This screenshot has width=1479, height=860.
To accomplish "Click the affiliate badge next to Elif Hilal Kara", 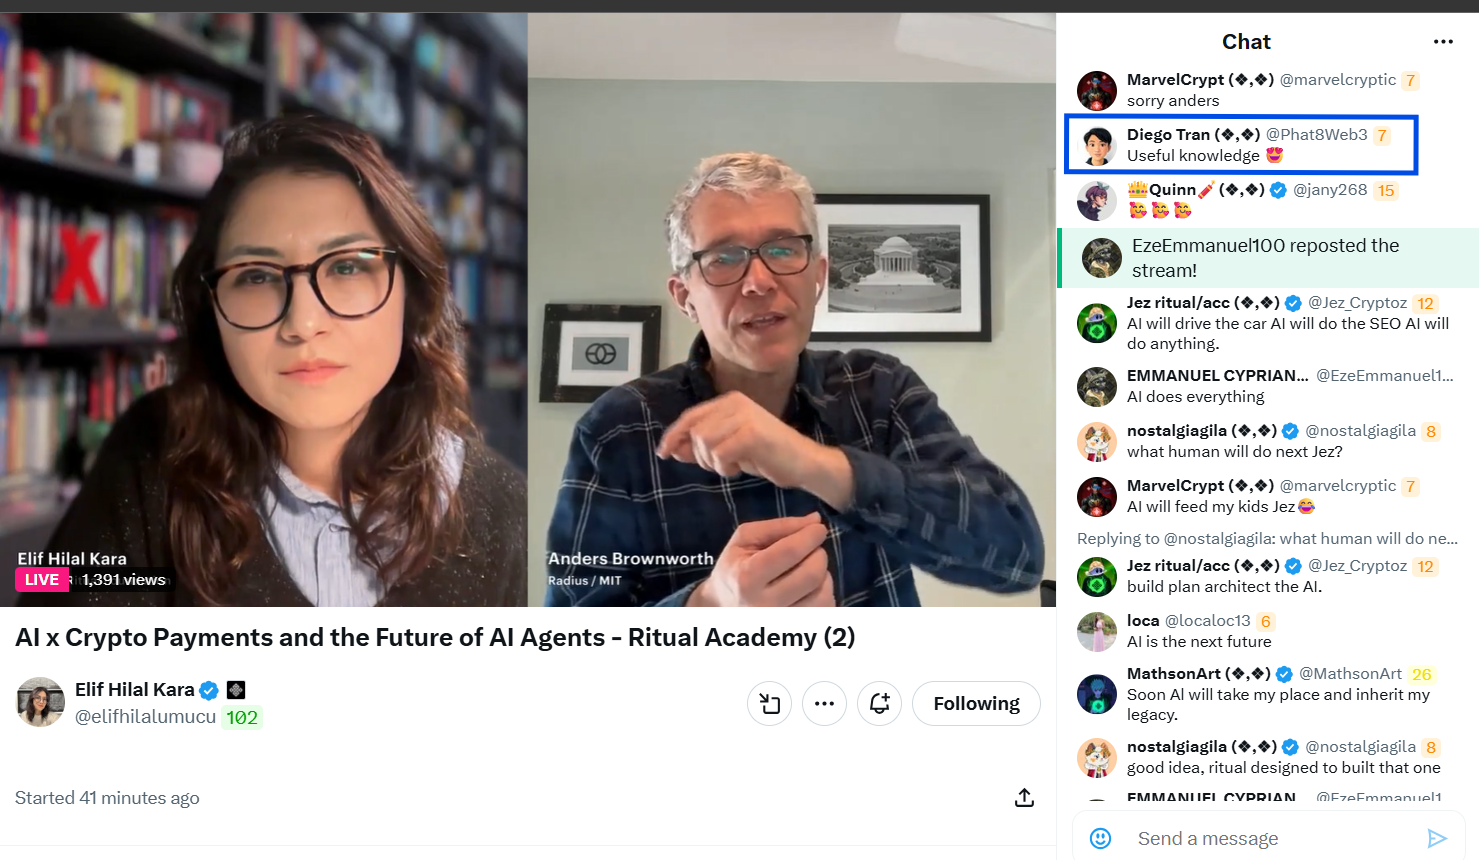I will pos(236,690).
